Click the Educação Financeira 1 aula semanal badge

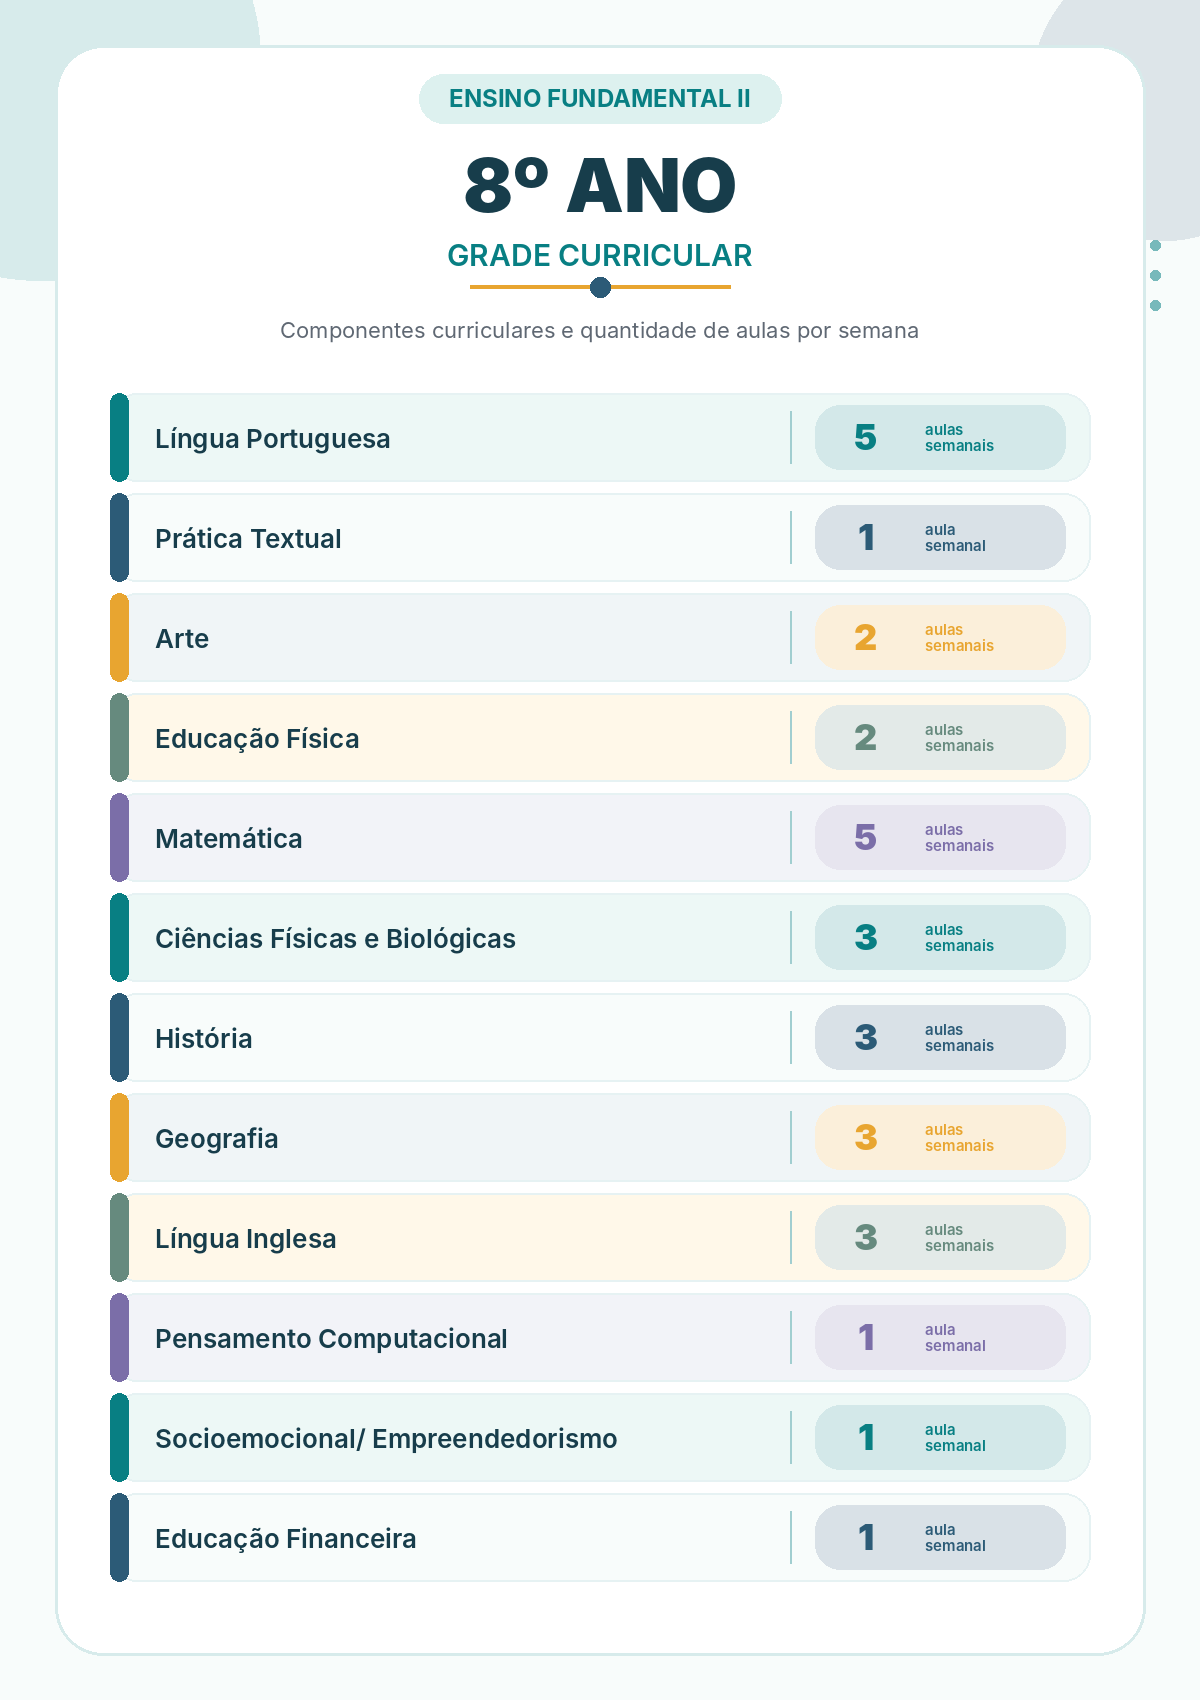tap(940, 1538)
